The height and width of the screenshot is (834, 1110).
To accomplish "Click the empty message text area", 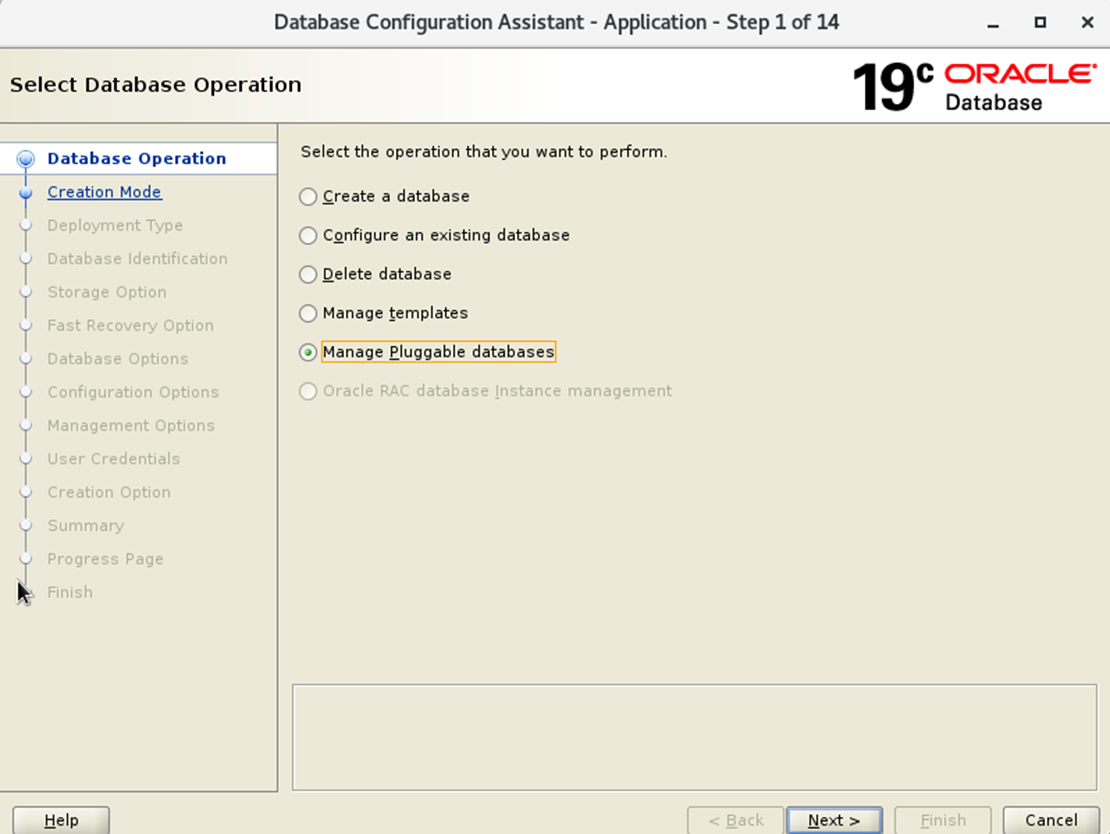I will (694, 737).
